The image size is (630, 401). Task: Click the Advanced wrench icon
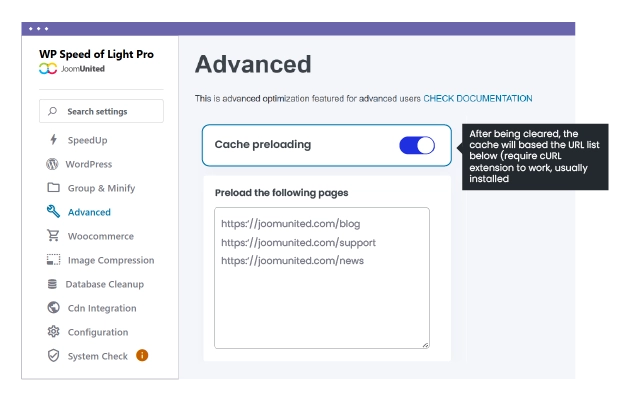53,211
